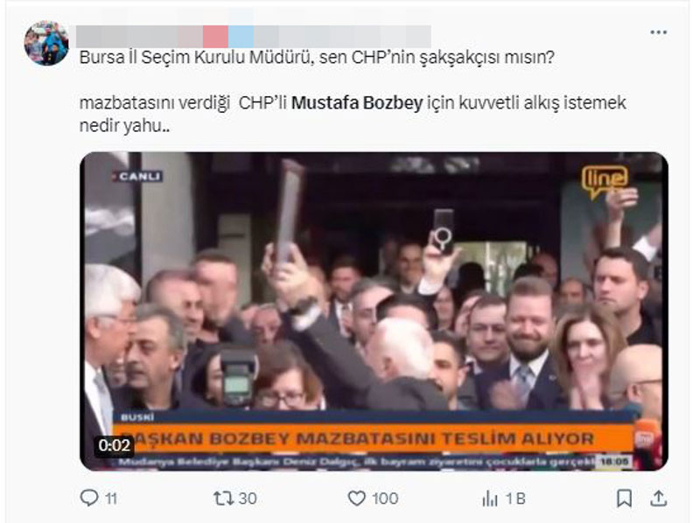The width and height of the screenshot is (700, 523).
Task: Play the Bozbey mazbata video
Action: pos(374,311)
